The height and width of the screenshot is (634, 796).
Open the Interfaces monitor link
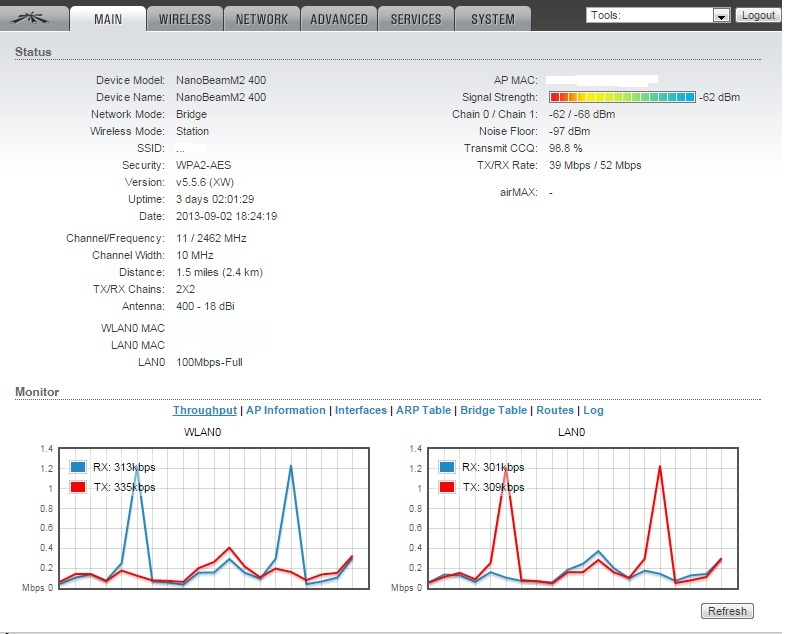pos(361,410)
